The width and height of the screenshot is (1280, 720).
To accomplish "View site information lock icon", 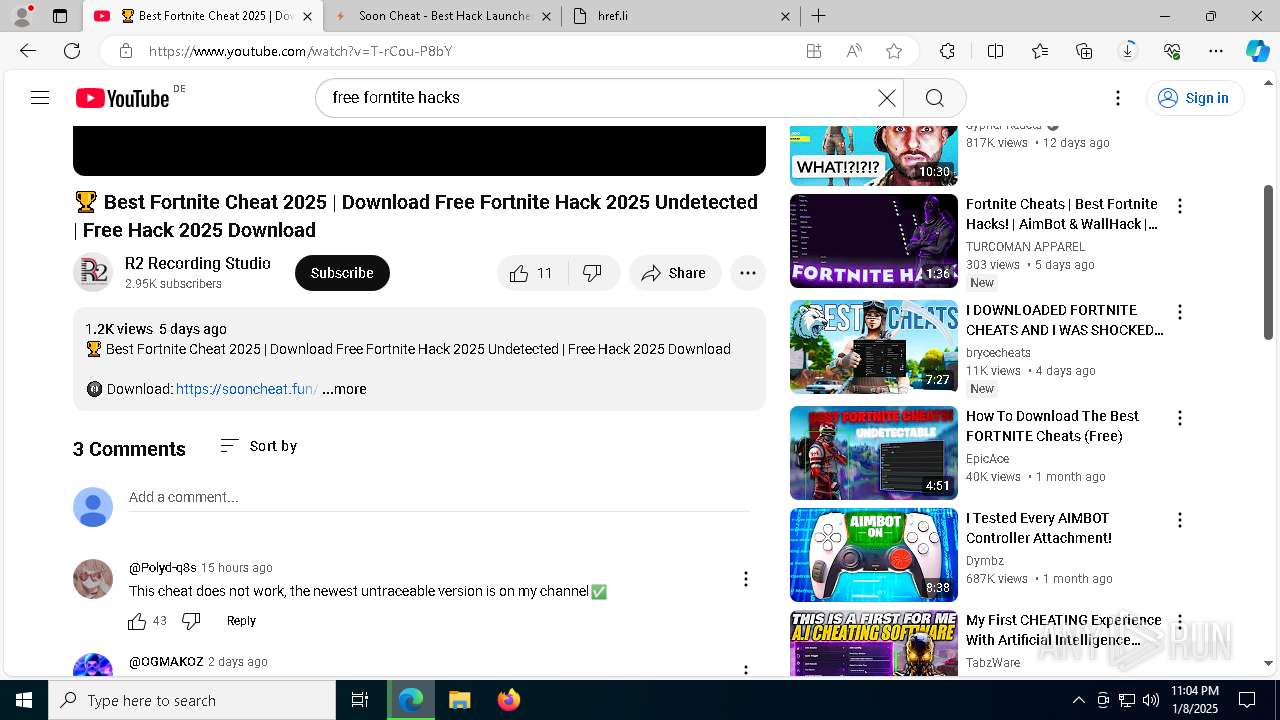I will coord(125,51).
